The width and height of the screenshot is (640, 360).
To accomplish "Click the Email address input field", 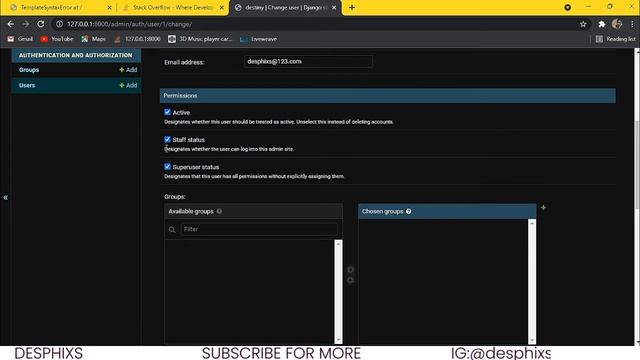I will tap(308, 62).
